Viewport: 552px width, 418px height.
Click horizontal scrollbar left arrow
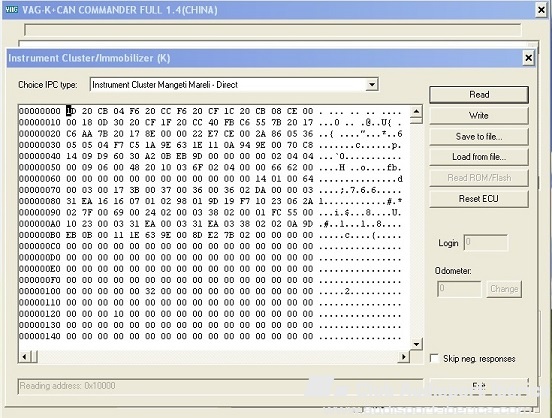coord(24,357)
